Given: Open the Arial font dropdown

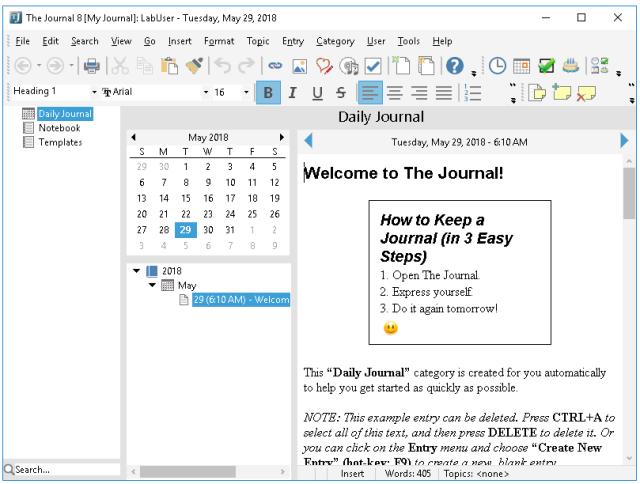Looking at the screenshot, I should [x=206, y=92].
